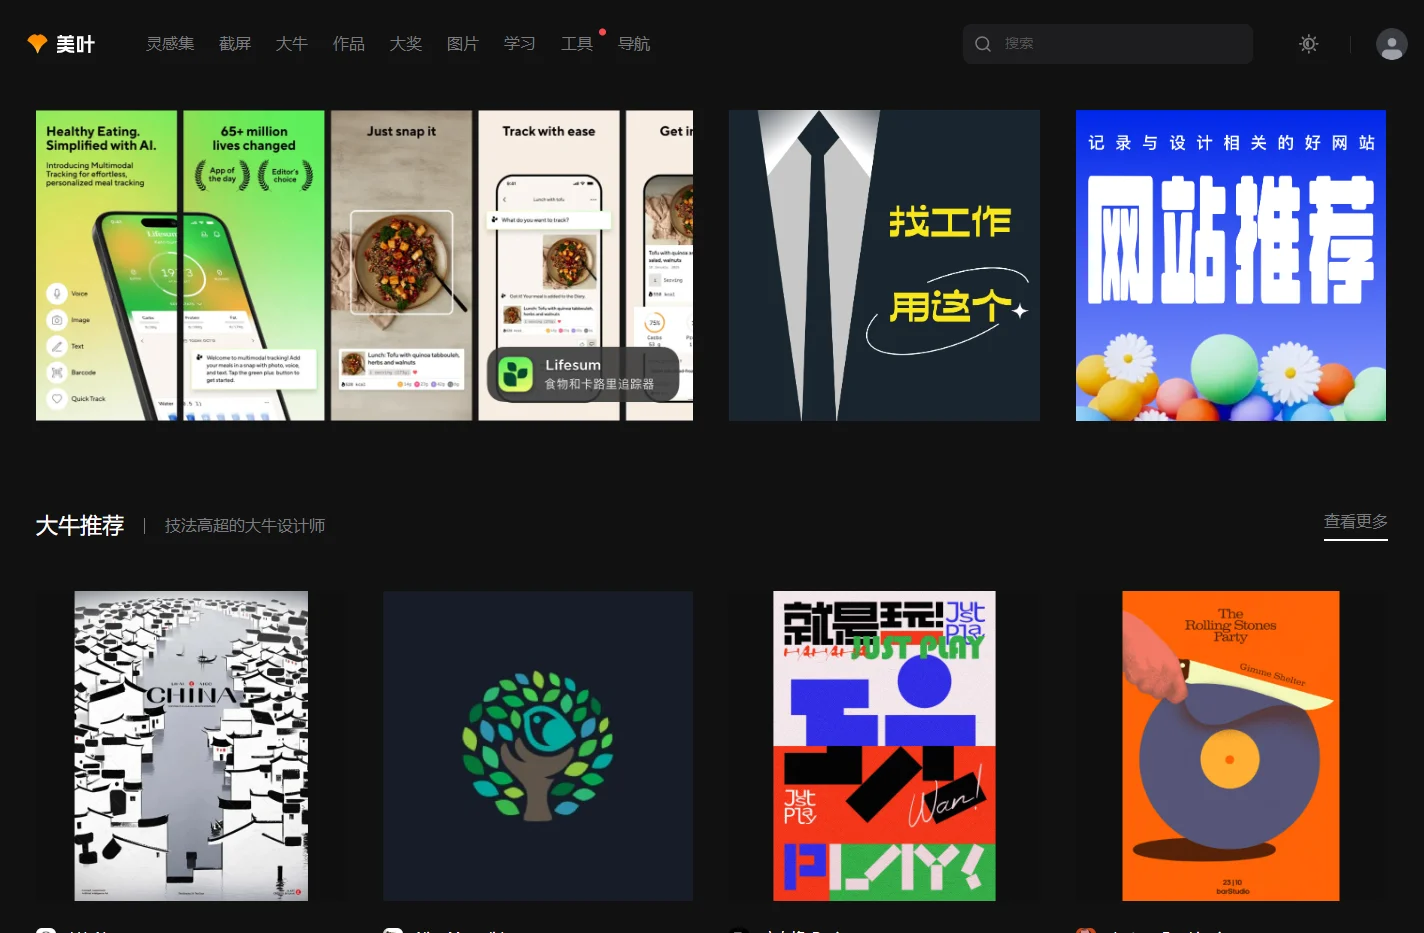Open the 截屏 menu item

(x=235, y=44)
